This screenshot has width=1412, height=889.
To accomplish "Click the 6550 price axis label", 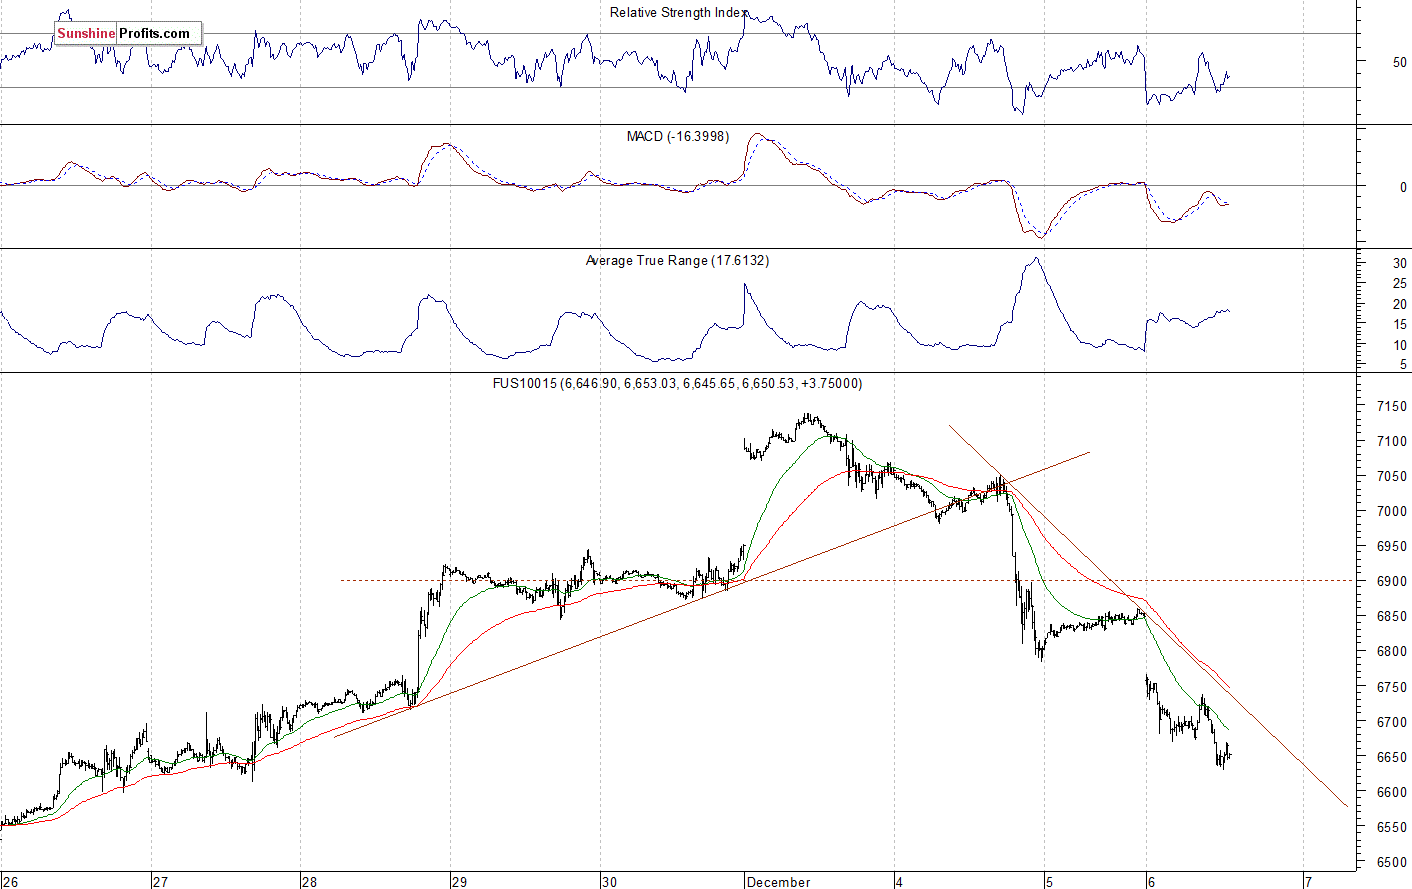I will pyautogui.click(x=1391, y=828).
